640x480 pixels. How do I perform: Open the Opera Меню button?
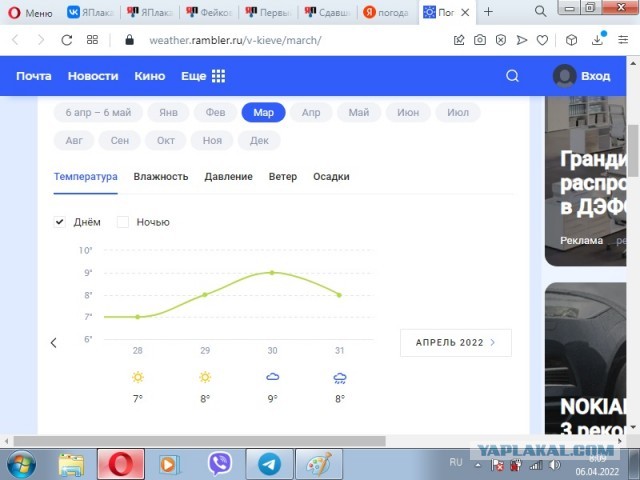point(31,12)
